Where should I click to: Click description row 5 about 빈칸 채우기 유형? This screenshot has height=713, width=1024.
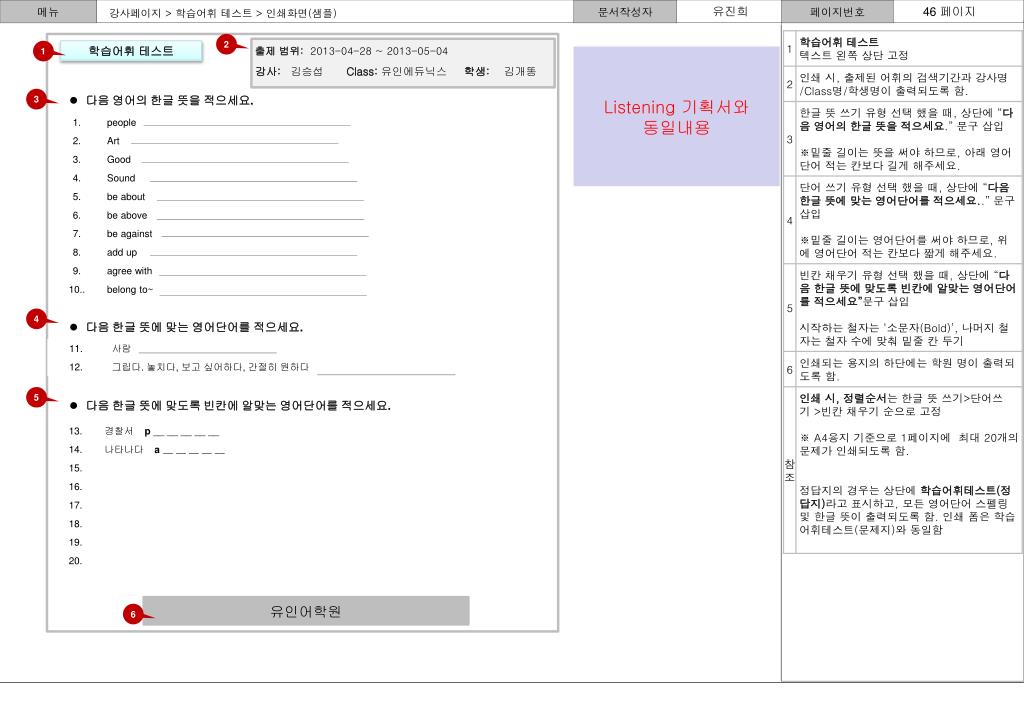coord(907,308)
